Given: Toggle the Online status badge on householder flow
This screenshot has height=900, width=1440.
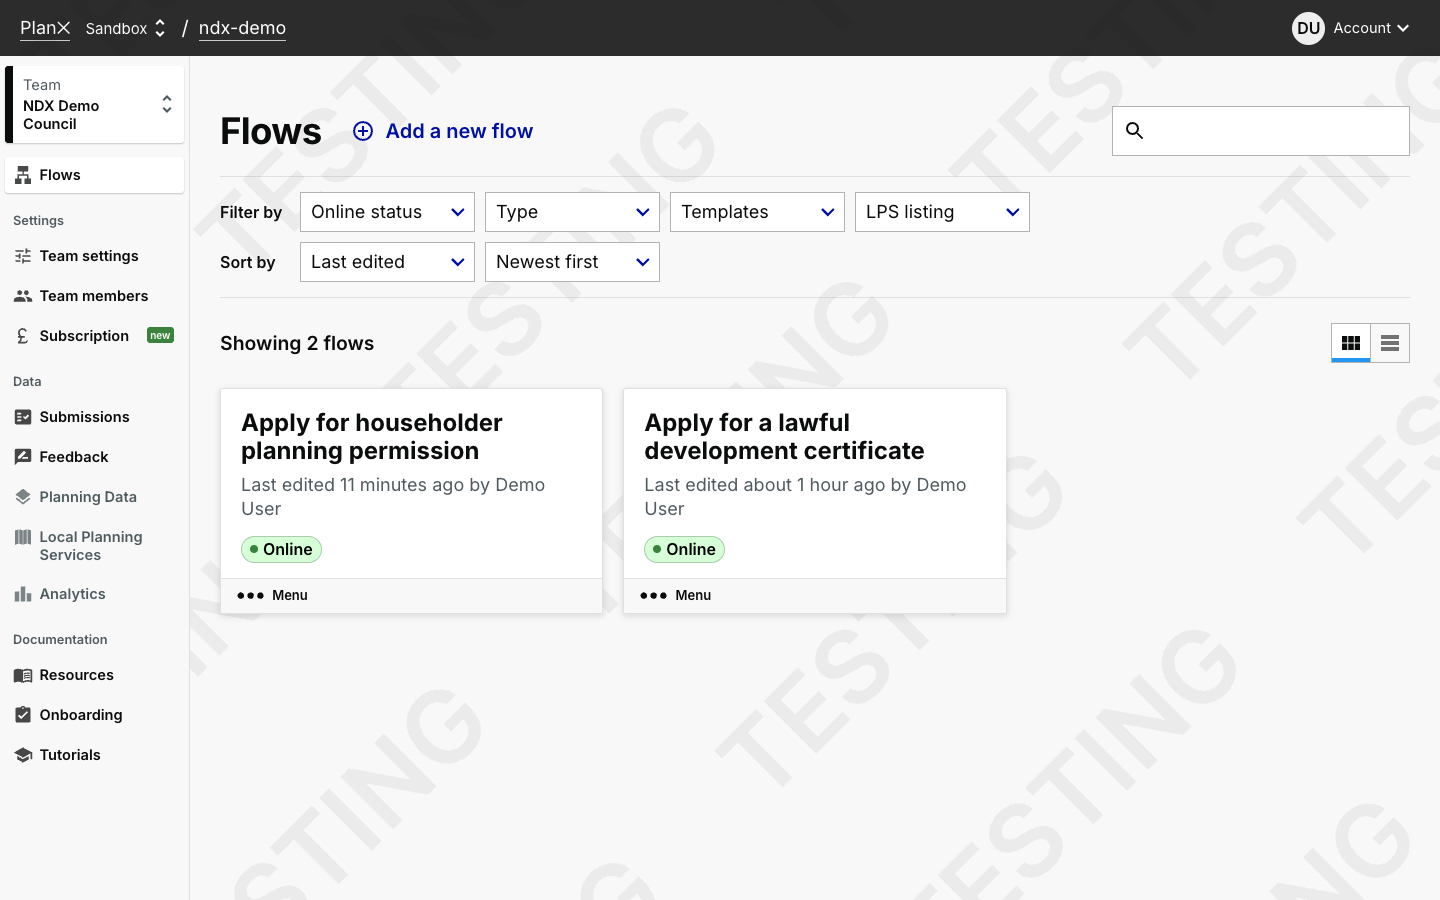Looking at the screenshot, I should pos(281,549).
